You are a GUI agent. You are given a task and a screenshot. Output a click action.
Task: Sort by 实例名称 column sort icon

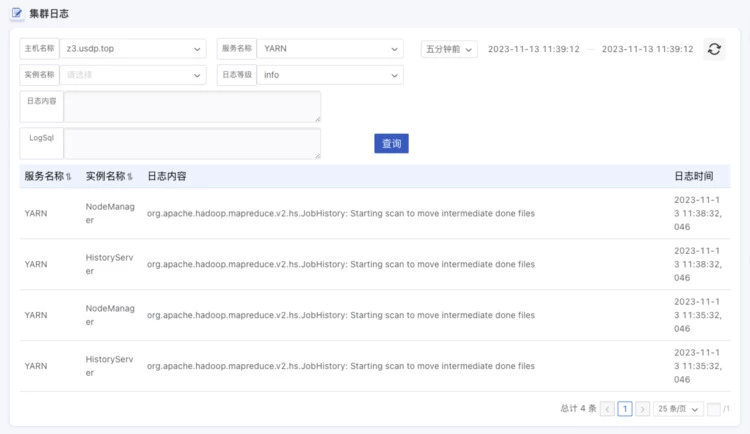click(130, 177)
